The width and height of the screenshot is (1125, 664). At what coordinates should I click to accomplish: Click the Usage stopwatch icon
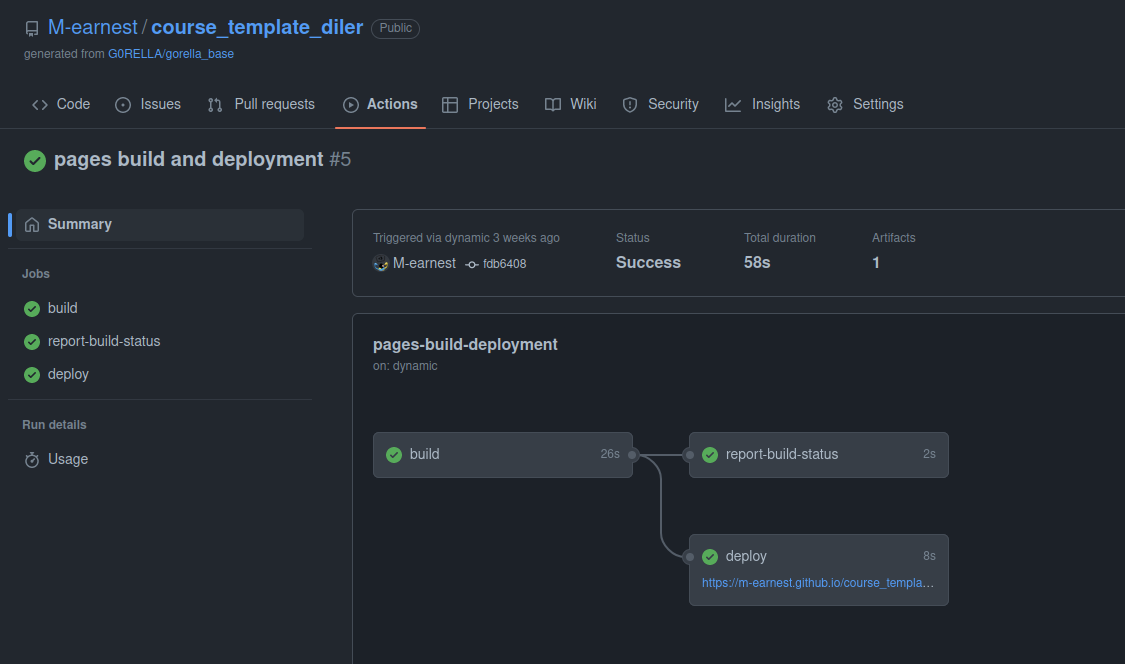click(x=32, y=459)
